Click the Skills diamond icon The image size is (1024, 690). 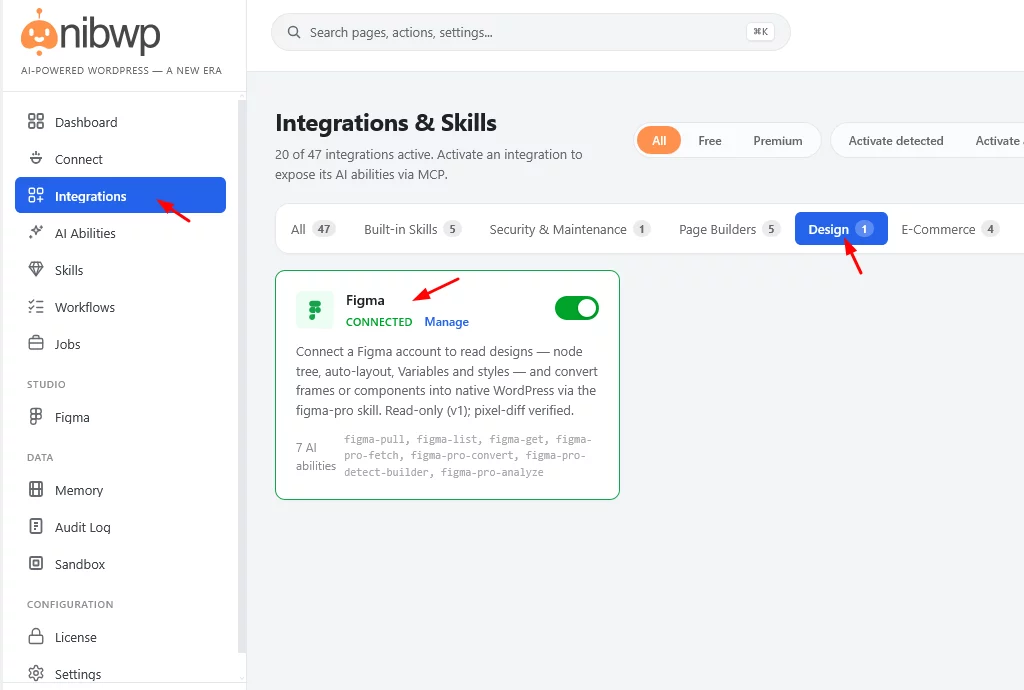[36, 269]
